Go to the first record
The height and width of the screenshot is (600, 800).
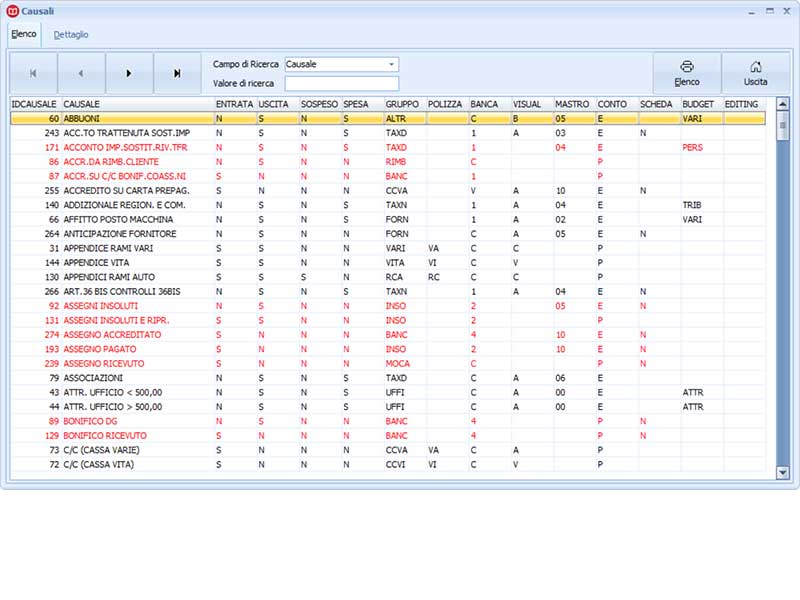[x=33, y=73]
